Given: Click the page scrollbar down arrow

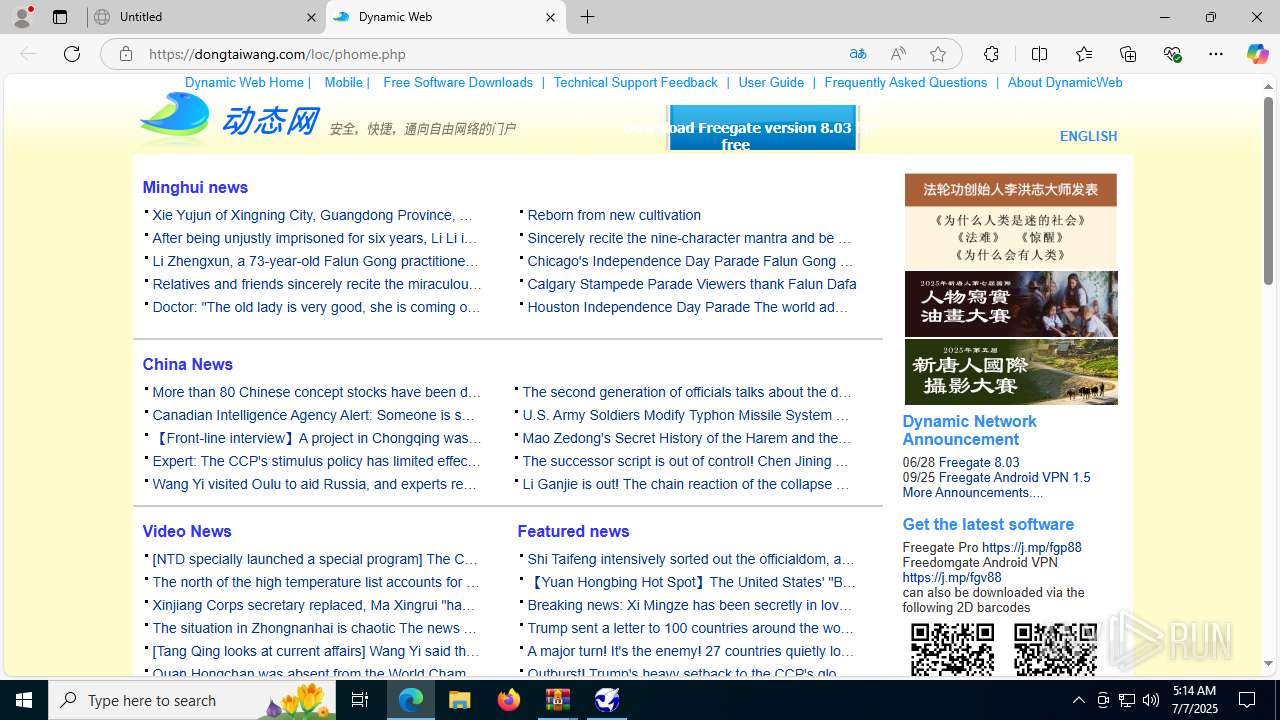Looking at the screenshot, I should (1269, 663).
